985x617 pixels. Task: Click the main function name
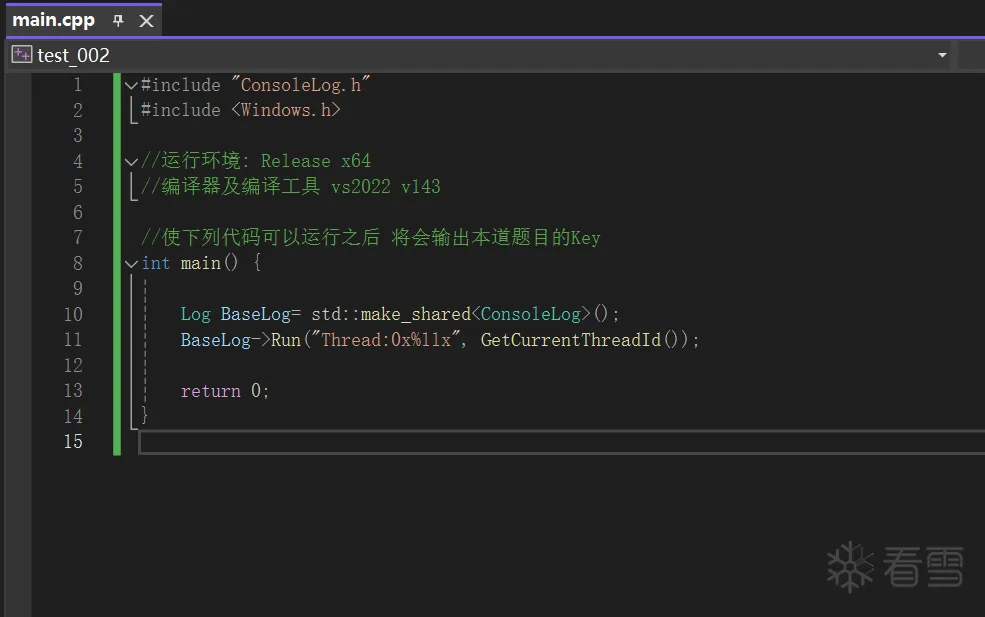pyautogui.click(x=200, y=263)
